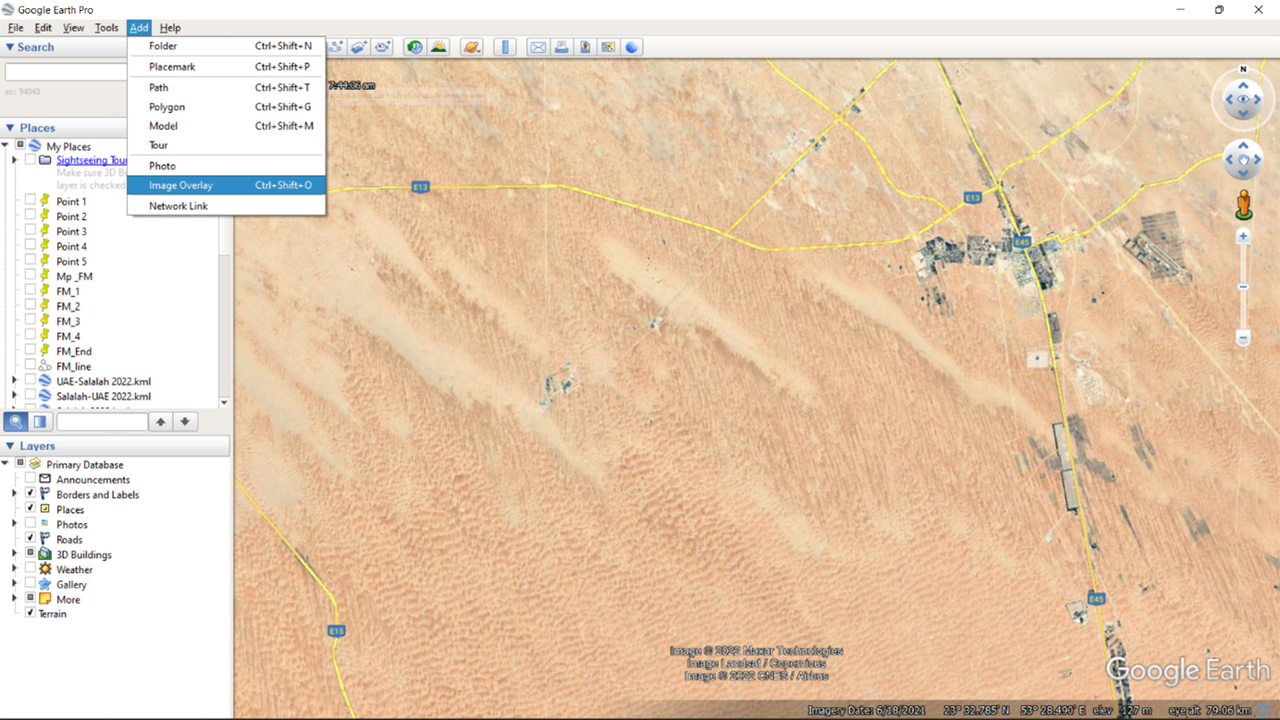
Task: Select the Mp _FM placemark
Action: pos(74,276)
